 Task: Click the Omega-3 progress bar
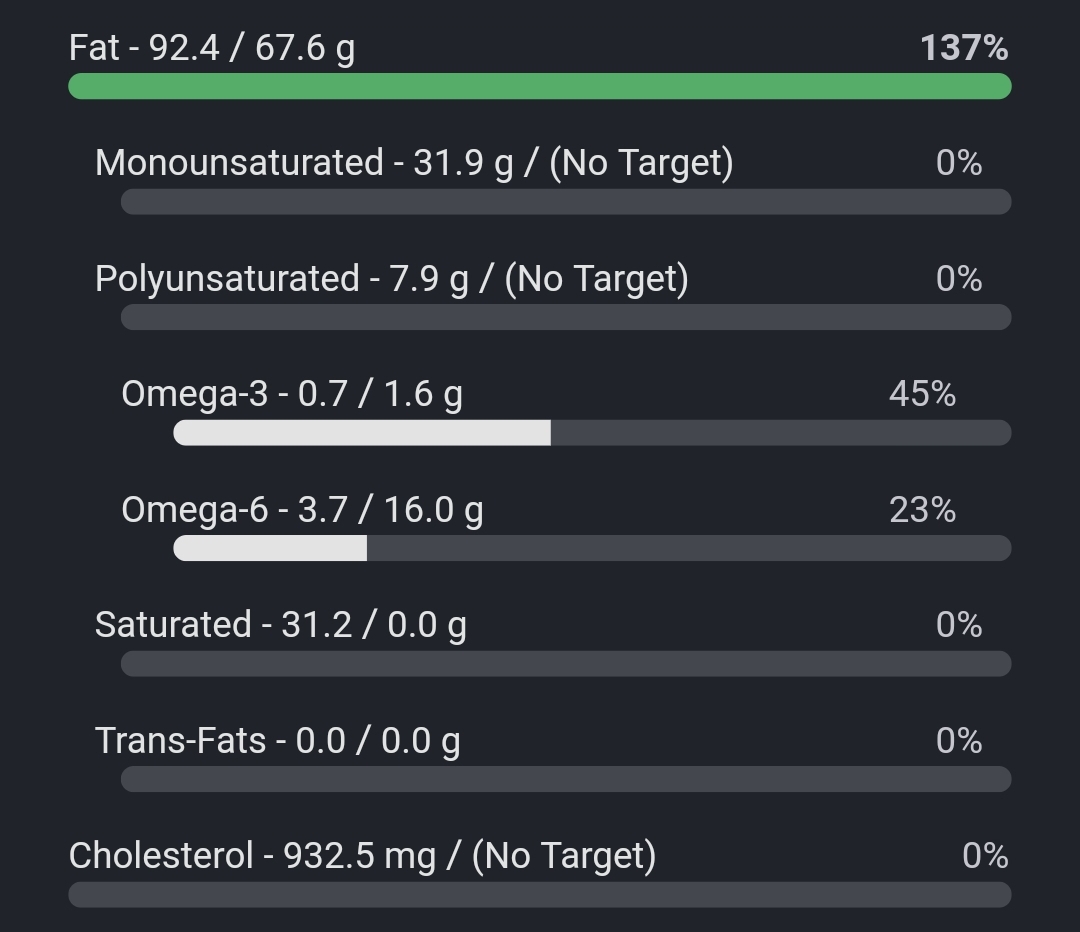point(592,433)
